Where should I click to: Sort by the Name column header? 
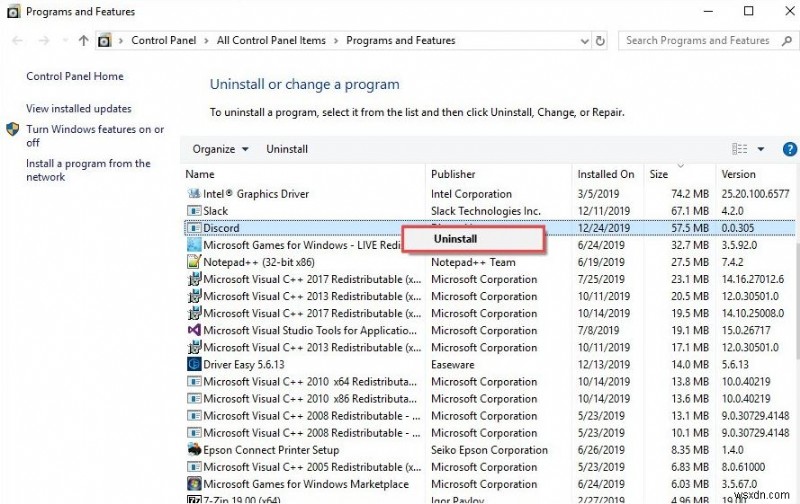(304, 174)
